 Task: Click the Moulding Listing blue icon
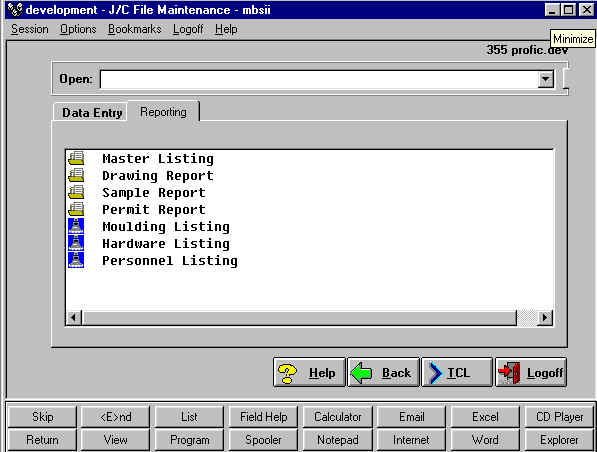[76, 226]
